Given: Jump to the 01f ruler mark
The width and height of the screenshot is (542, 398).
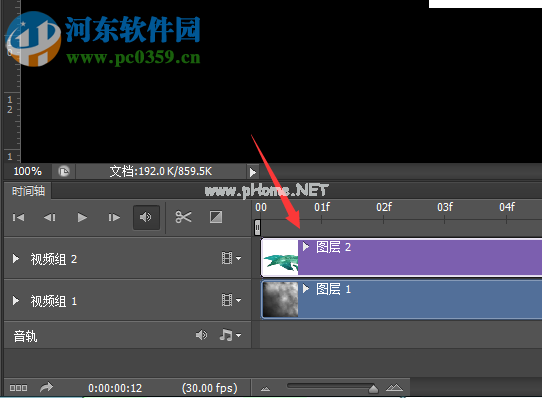Looking at the screenshot, I should click(322, 207).
